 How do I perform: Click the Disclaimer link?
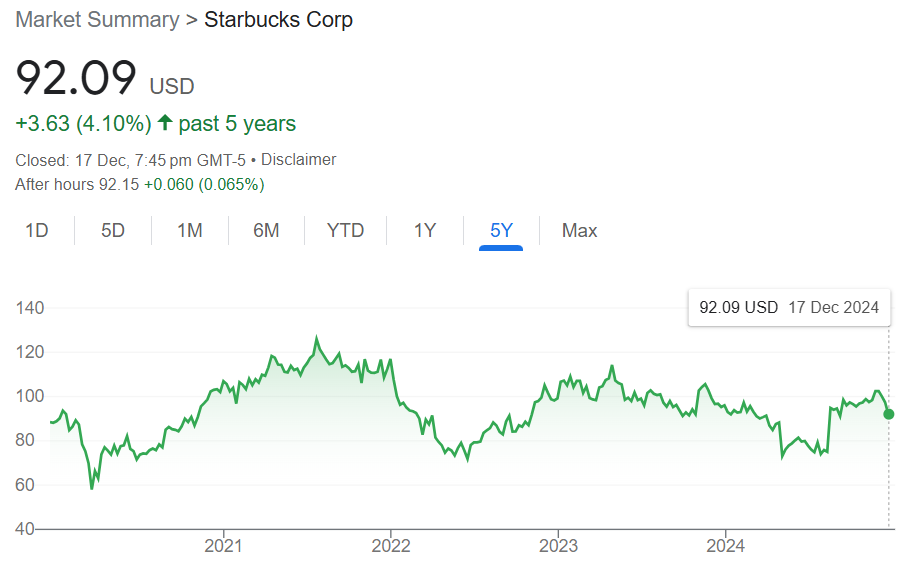coord(299,160)
